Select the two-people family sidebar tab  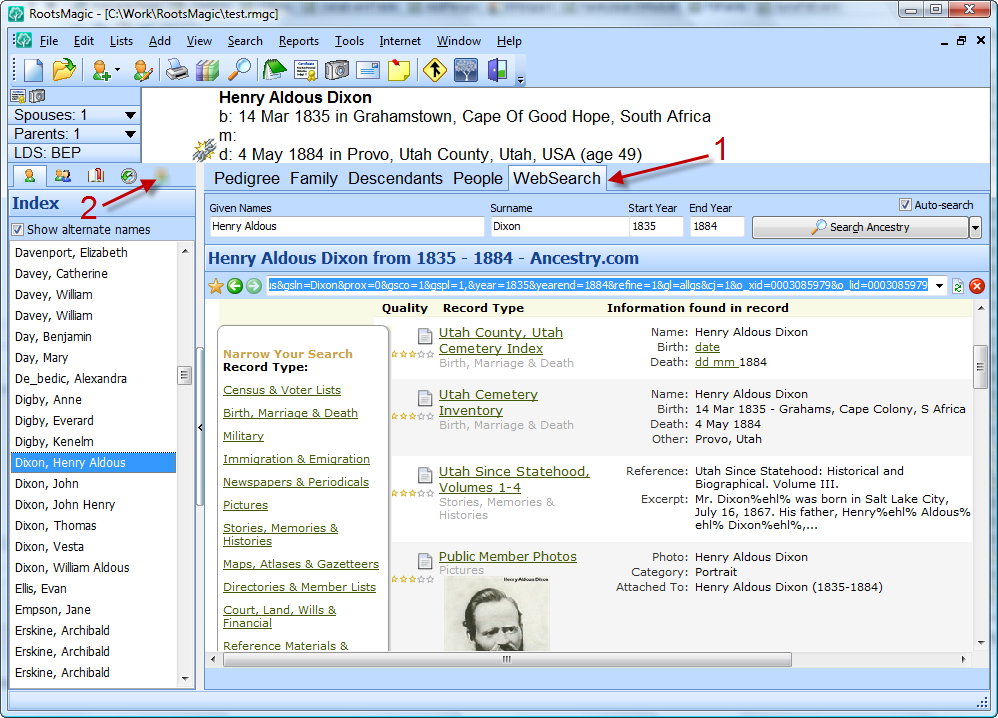(x=62, y=176)
